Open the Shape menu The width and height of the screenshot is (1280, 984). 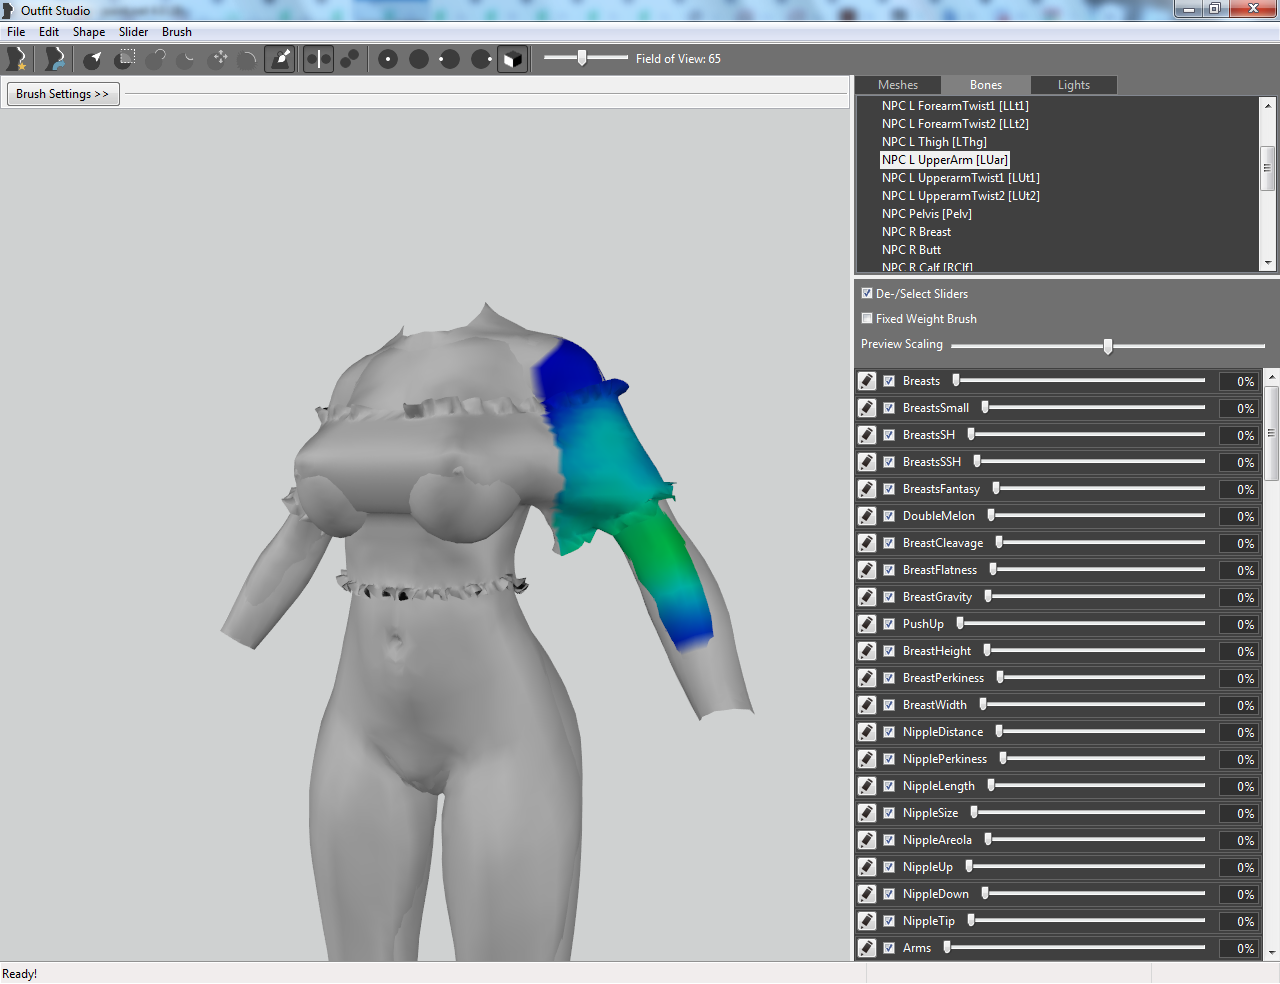pos(89,32)
